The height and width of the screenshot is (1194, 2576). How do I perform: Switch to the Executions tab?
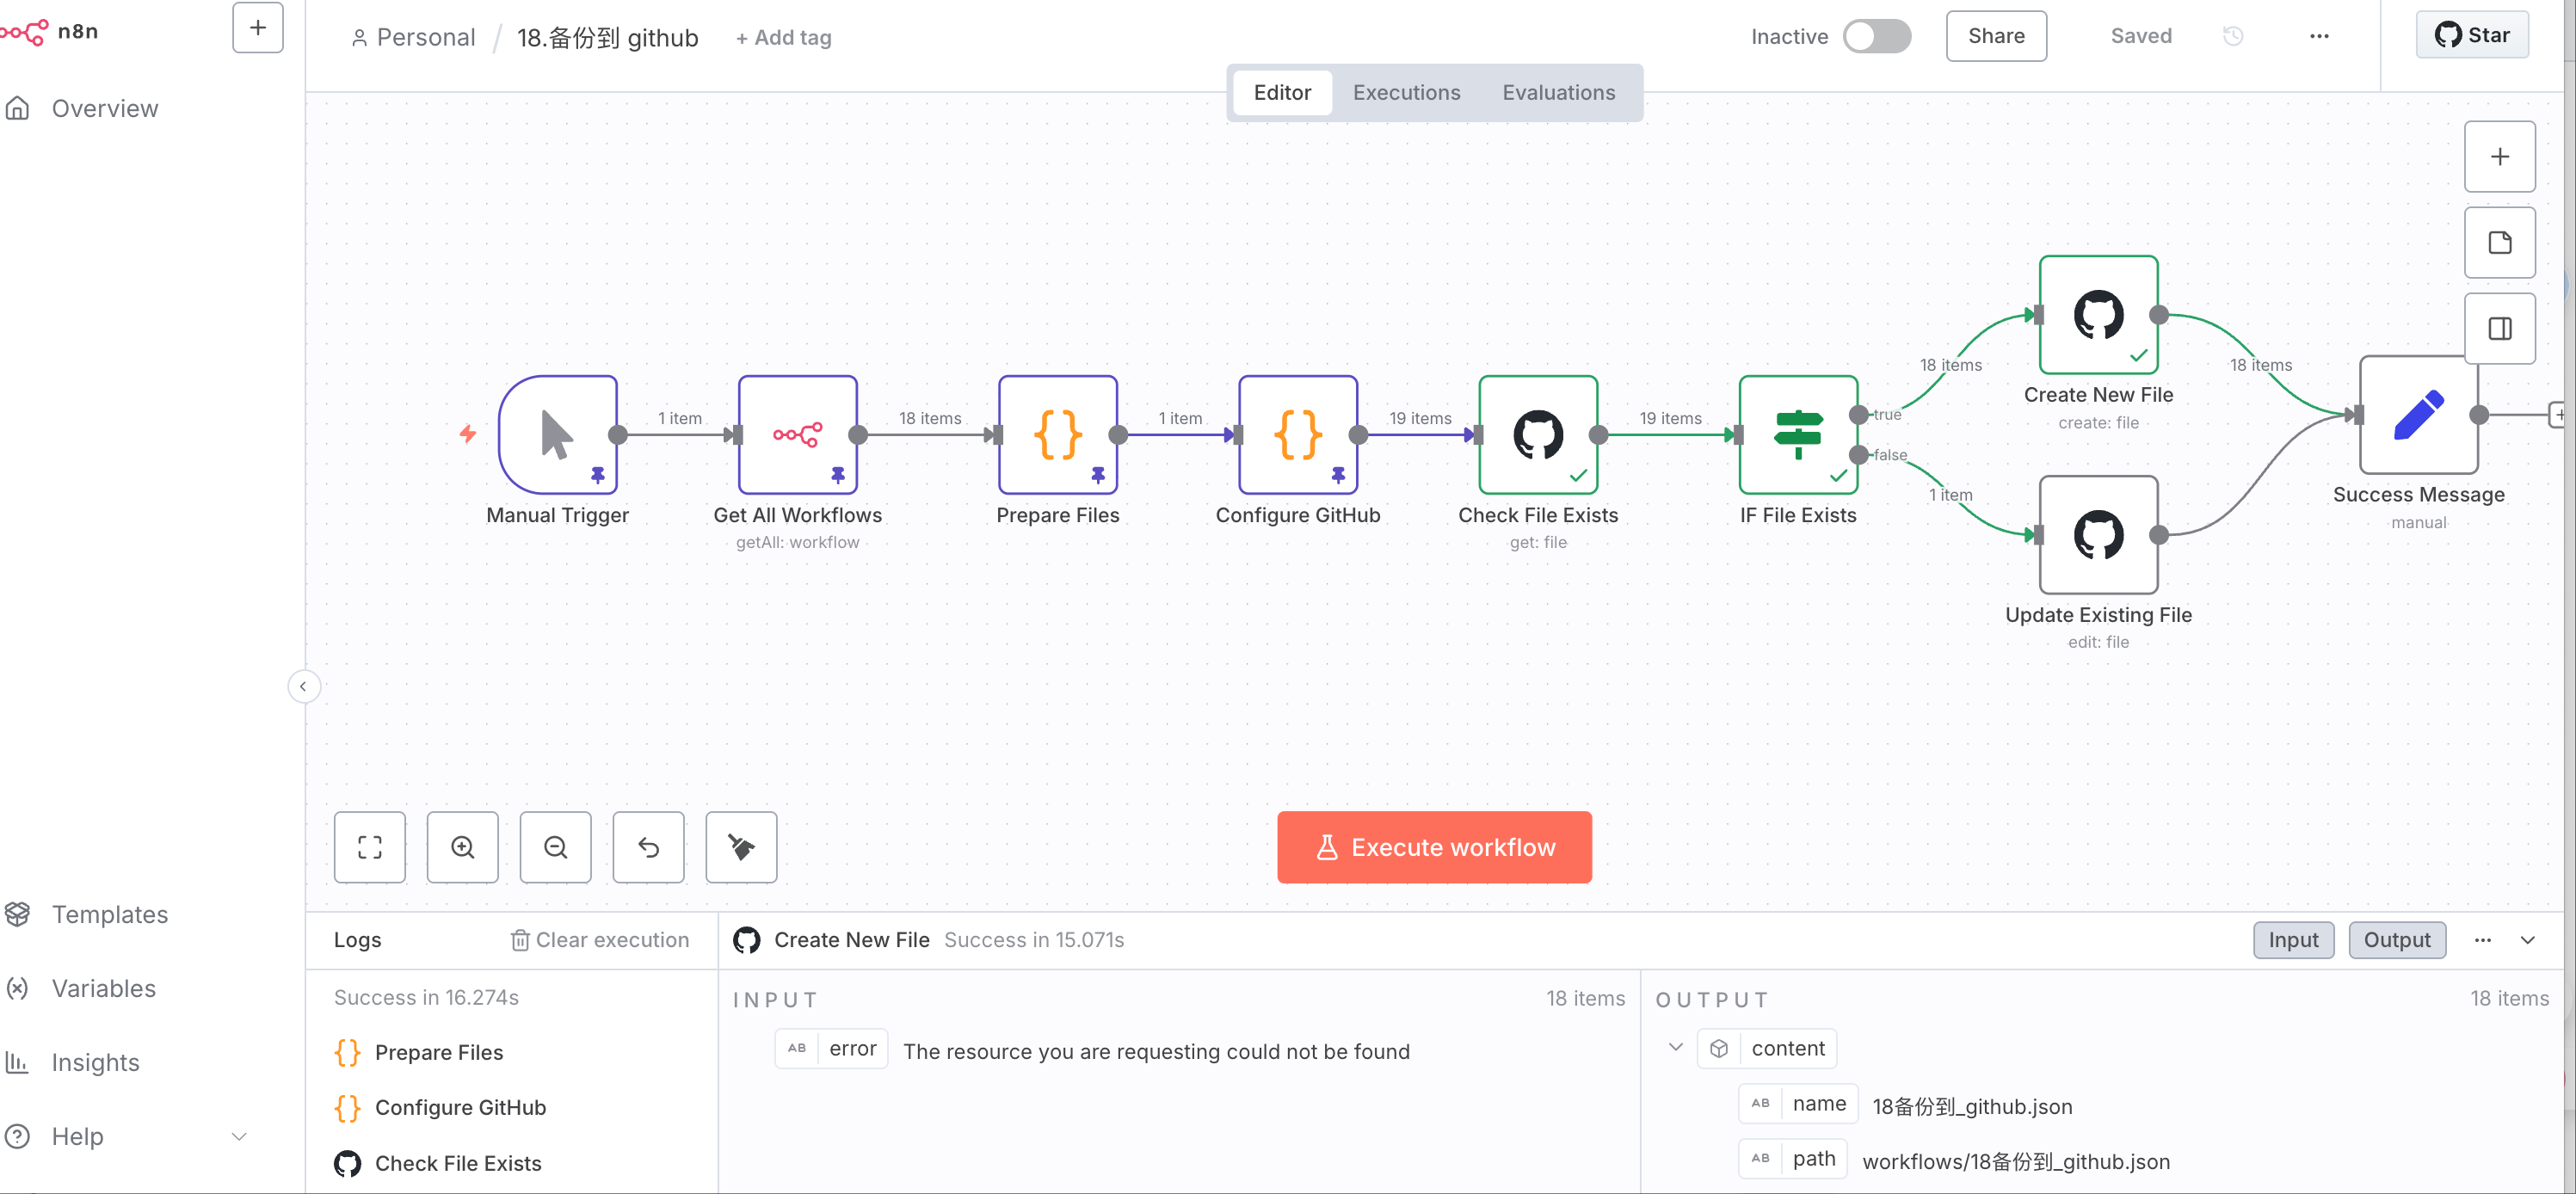tap(1406, 92)
